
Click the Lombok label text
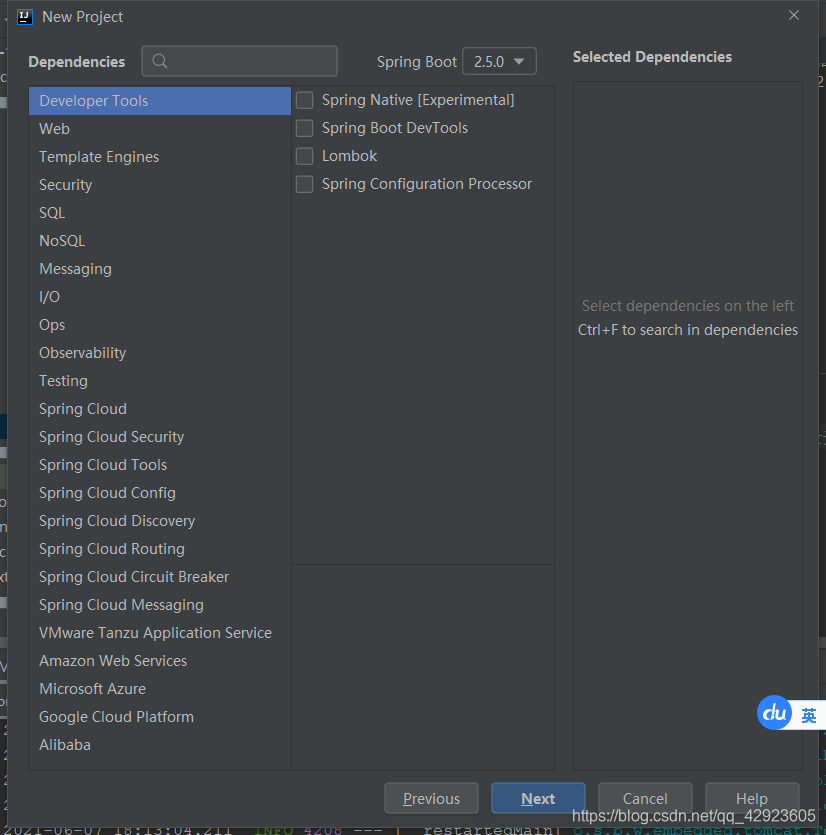349,156
